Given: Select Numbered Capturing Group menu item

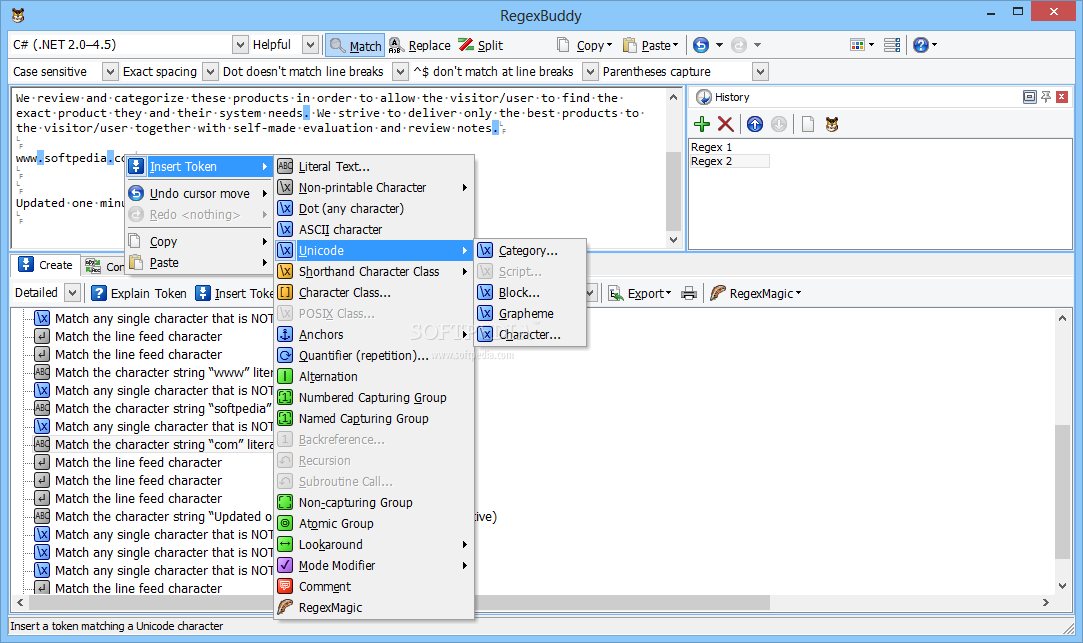Looking at the screenshot, I should 374,398.
